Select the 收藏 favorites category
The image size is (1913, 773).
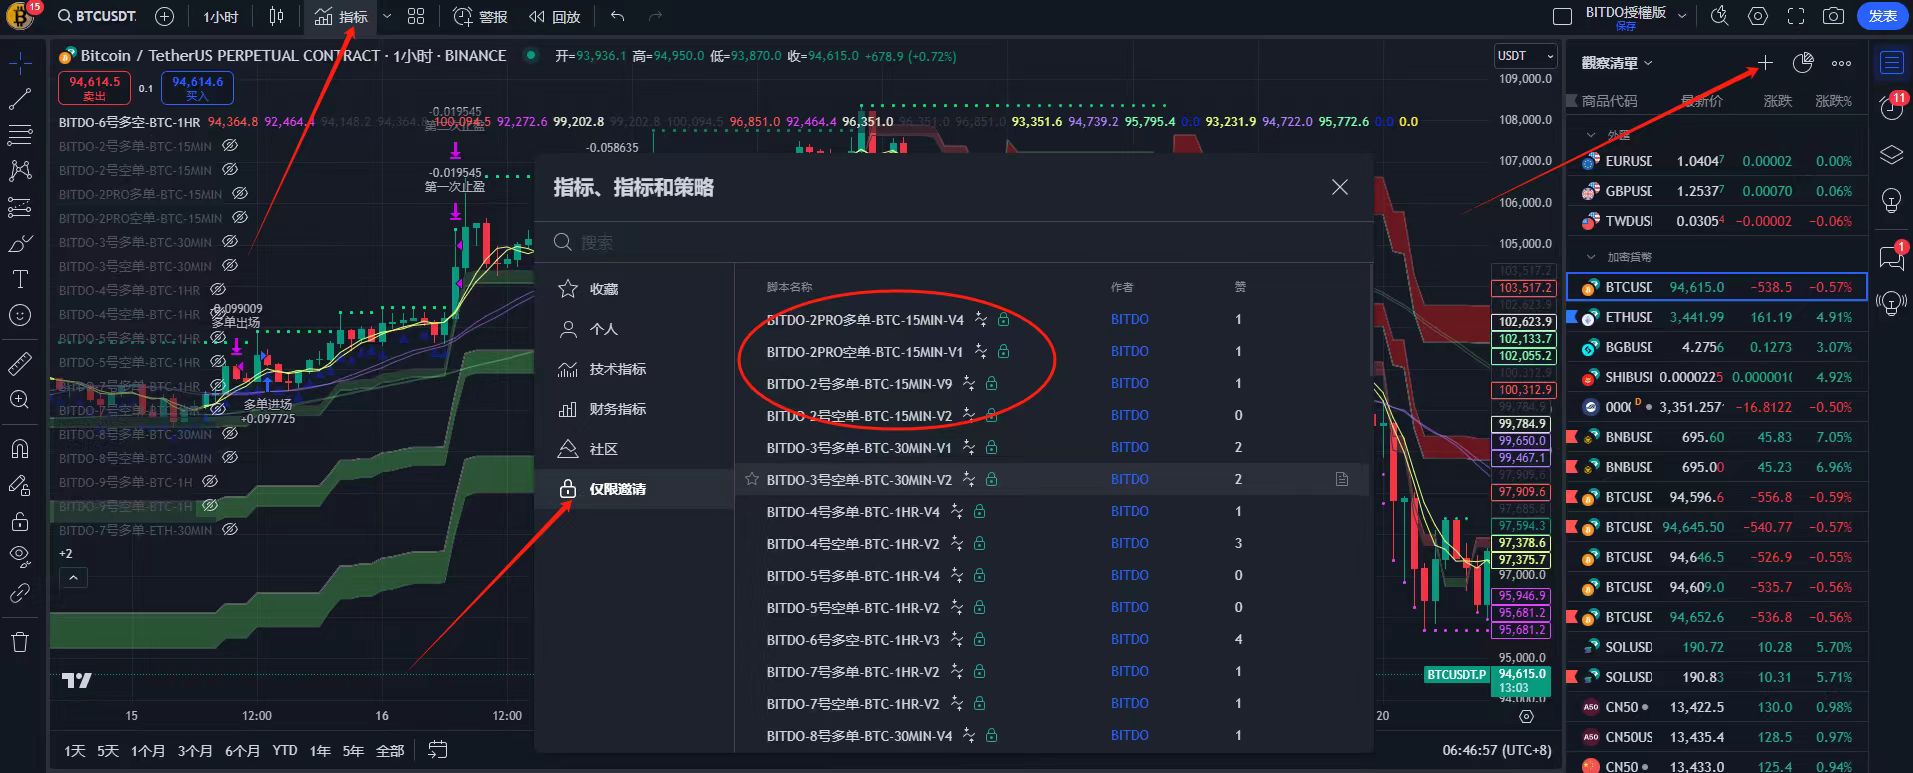pyautogui.click(x=634, y=289)
